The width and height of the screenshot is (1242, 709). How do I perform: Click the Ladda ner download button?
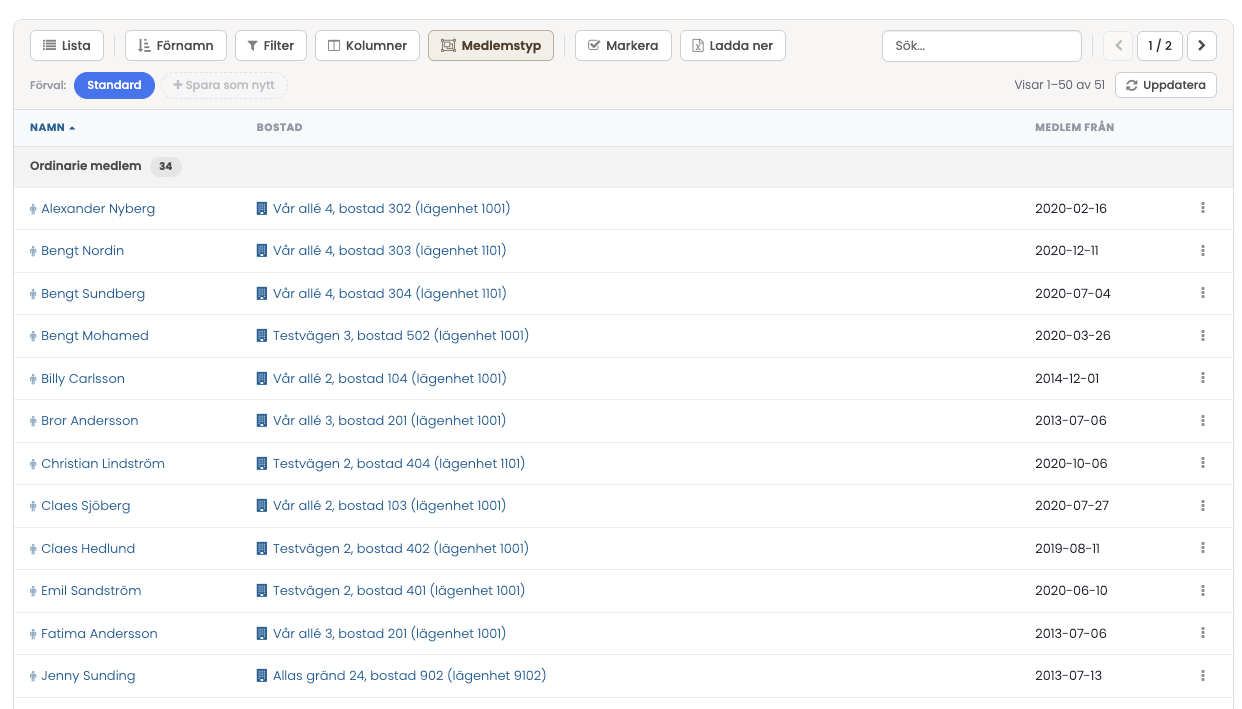733,46
